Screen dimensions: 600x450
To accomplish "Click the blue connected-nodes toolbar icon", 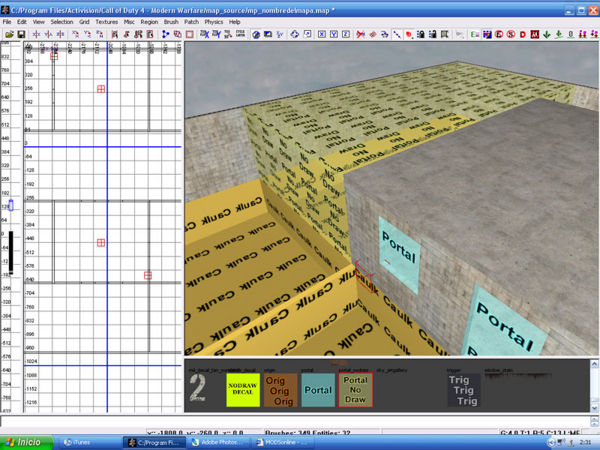I will tap(165, 34).
